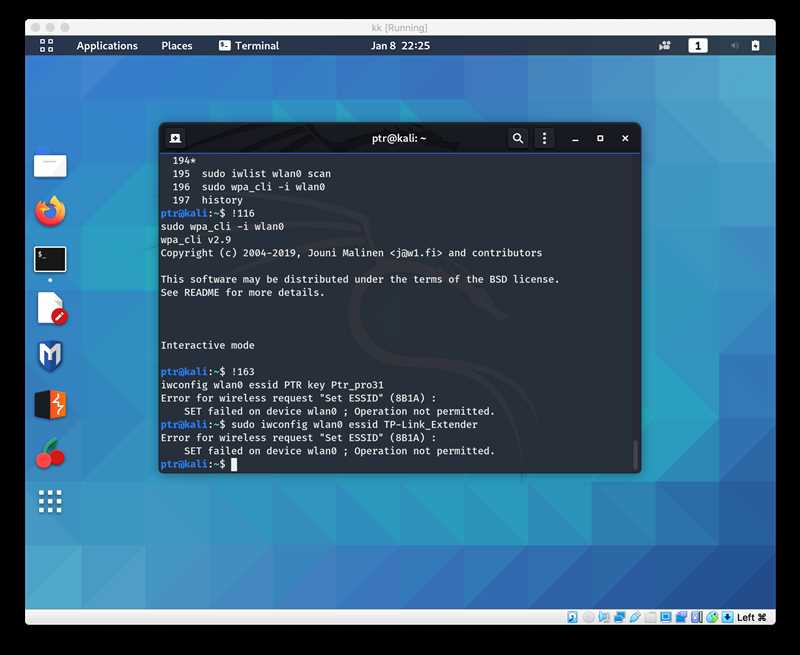The height and width of the screenshot is (655, 800).
Task: Click the muted volume icon in top panel
Action: pos(734,46)
